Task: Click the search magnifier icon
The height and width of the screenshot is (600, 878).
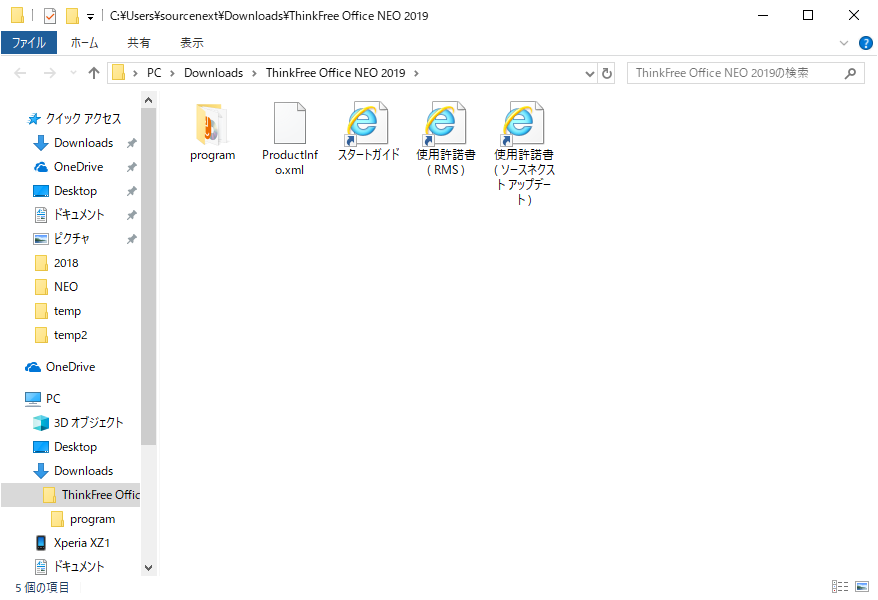Action: pos(850,73)
